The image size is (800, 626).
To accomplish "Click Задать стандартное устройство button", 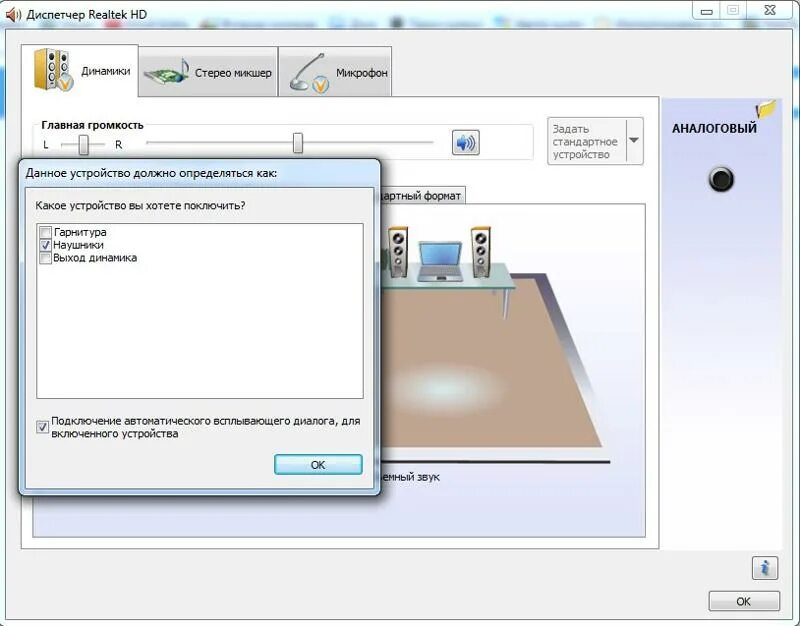I will pyautogui.click(x=587, y=141).
